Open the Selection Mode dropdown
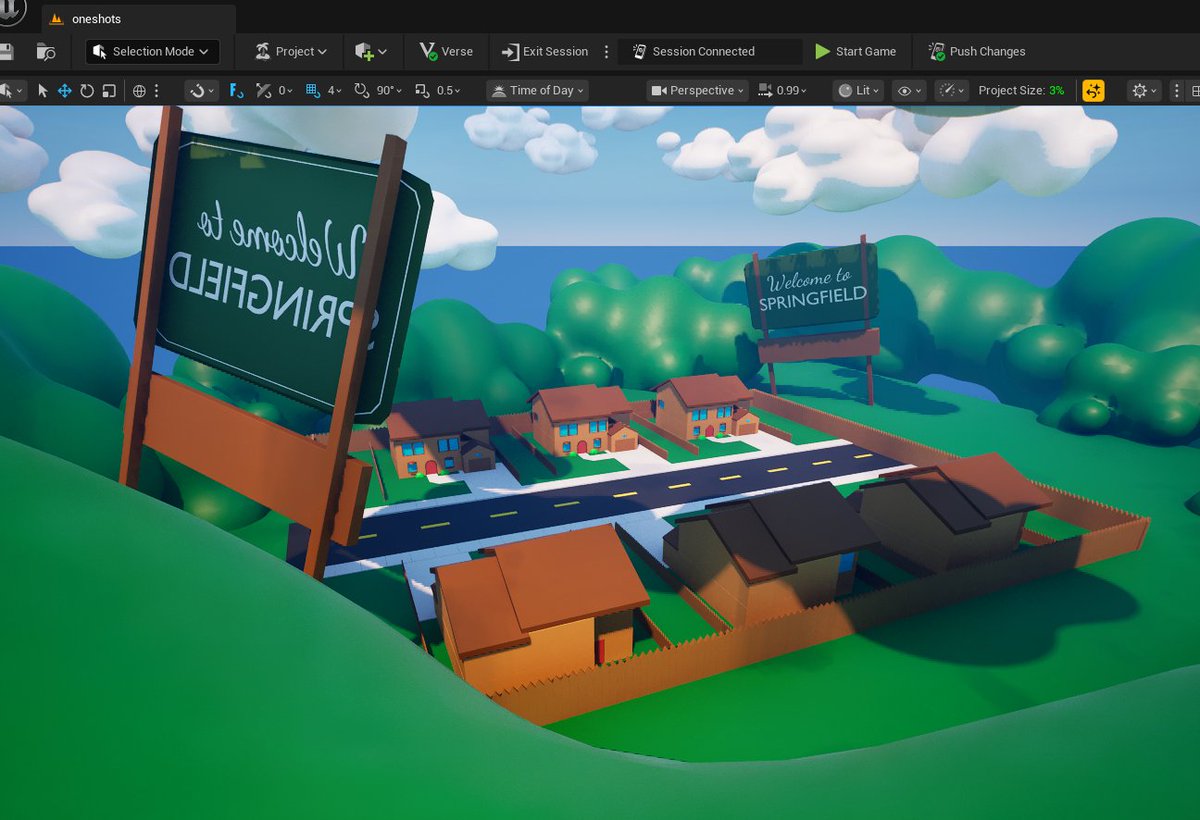 pyautogui.click(x=152, y=51)
